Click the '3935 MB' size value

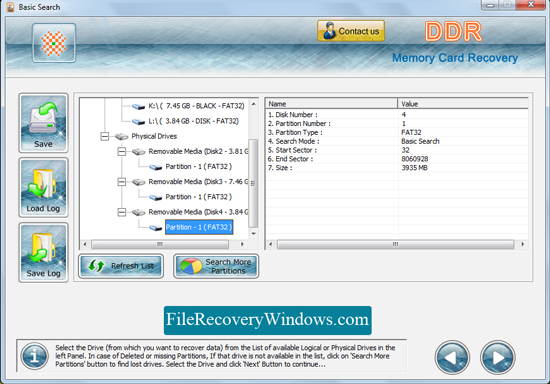414,168
